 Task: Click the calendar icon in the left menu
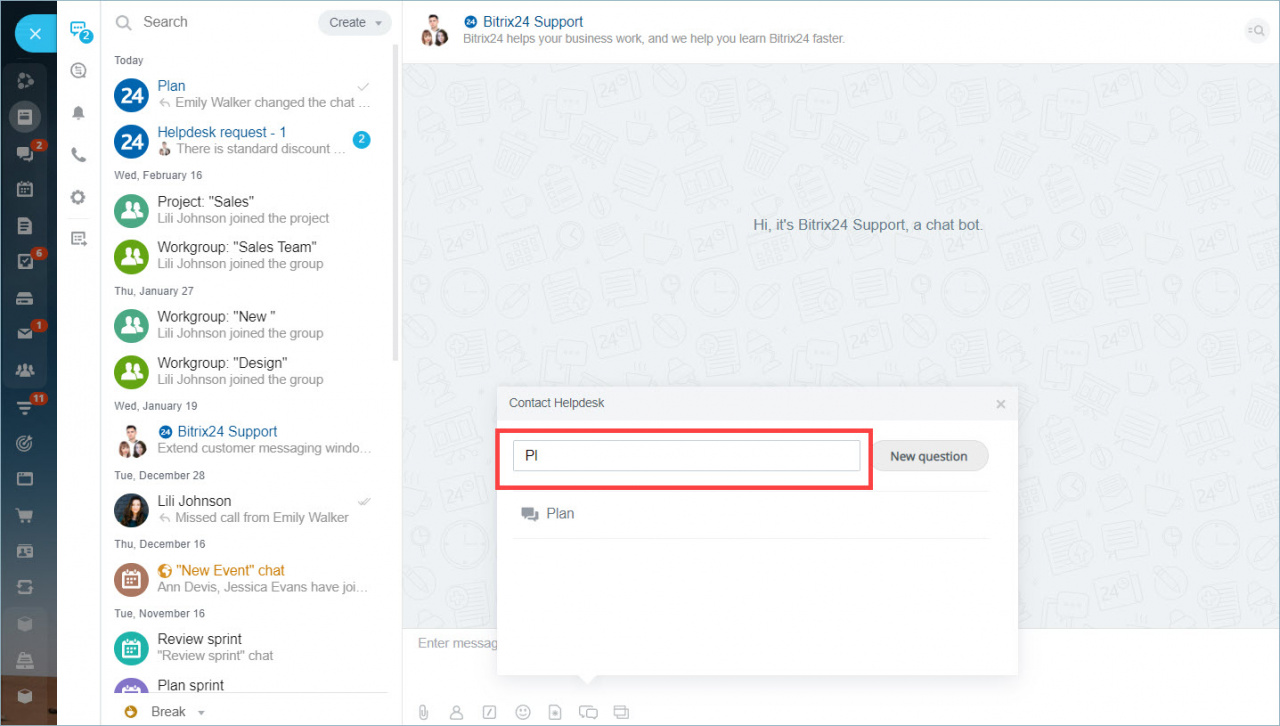25,189
